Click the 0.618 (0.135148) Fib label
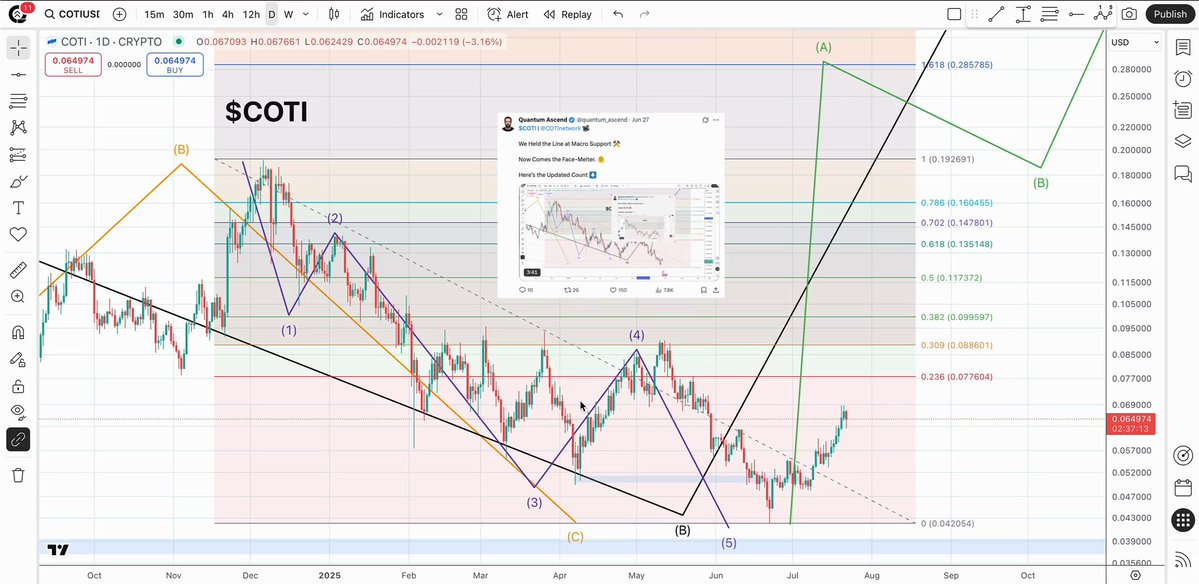The height and width of the screenshot is (584, 1199). (x=957, y=245)
